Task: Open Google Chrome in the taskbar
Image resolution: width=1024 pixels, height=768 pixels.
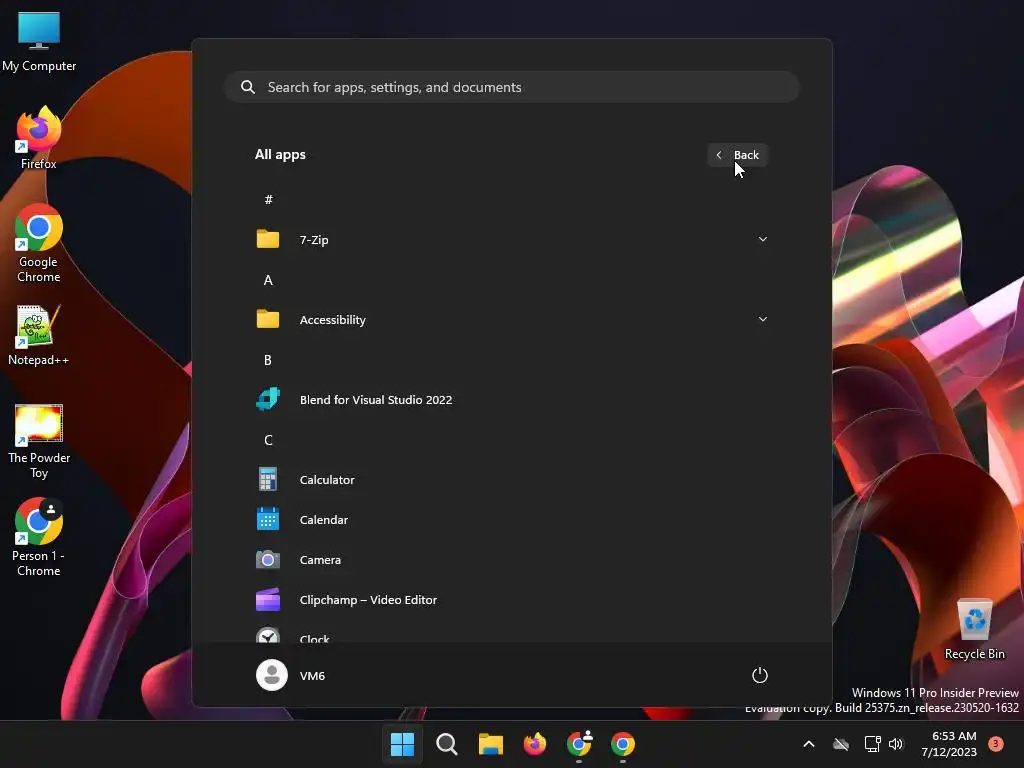Action: (623, 744)
